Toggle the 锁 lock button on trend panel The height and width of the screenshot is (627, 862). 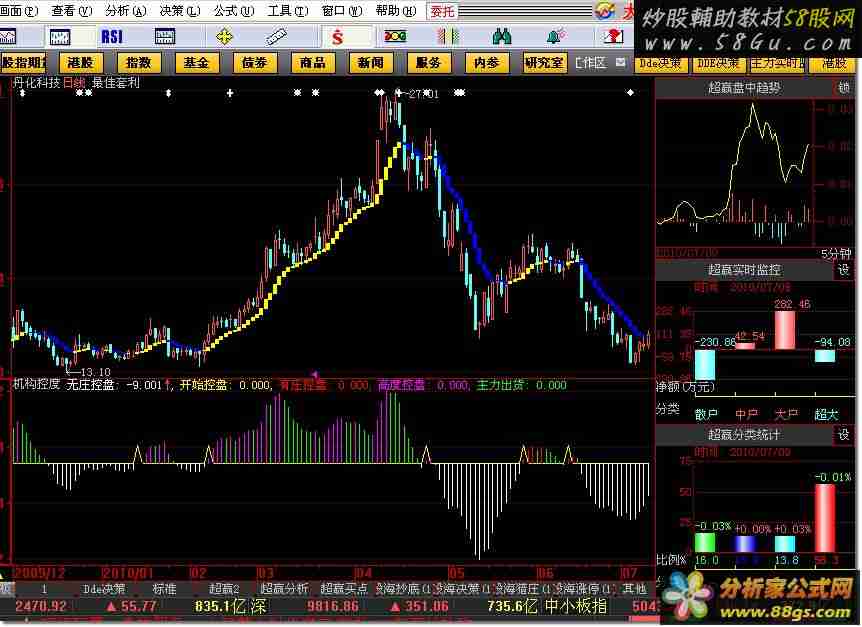[x=843, y=87]
